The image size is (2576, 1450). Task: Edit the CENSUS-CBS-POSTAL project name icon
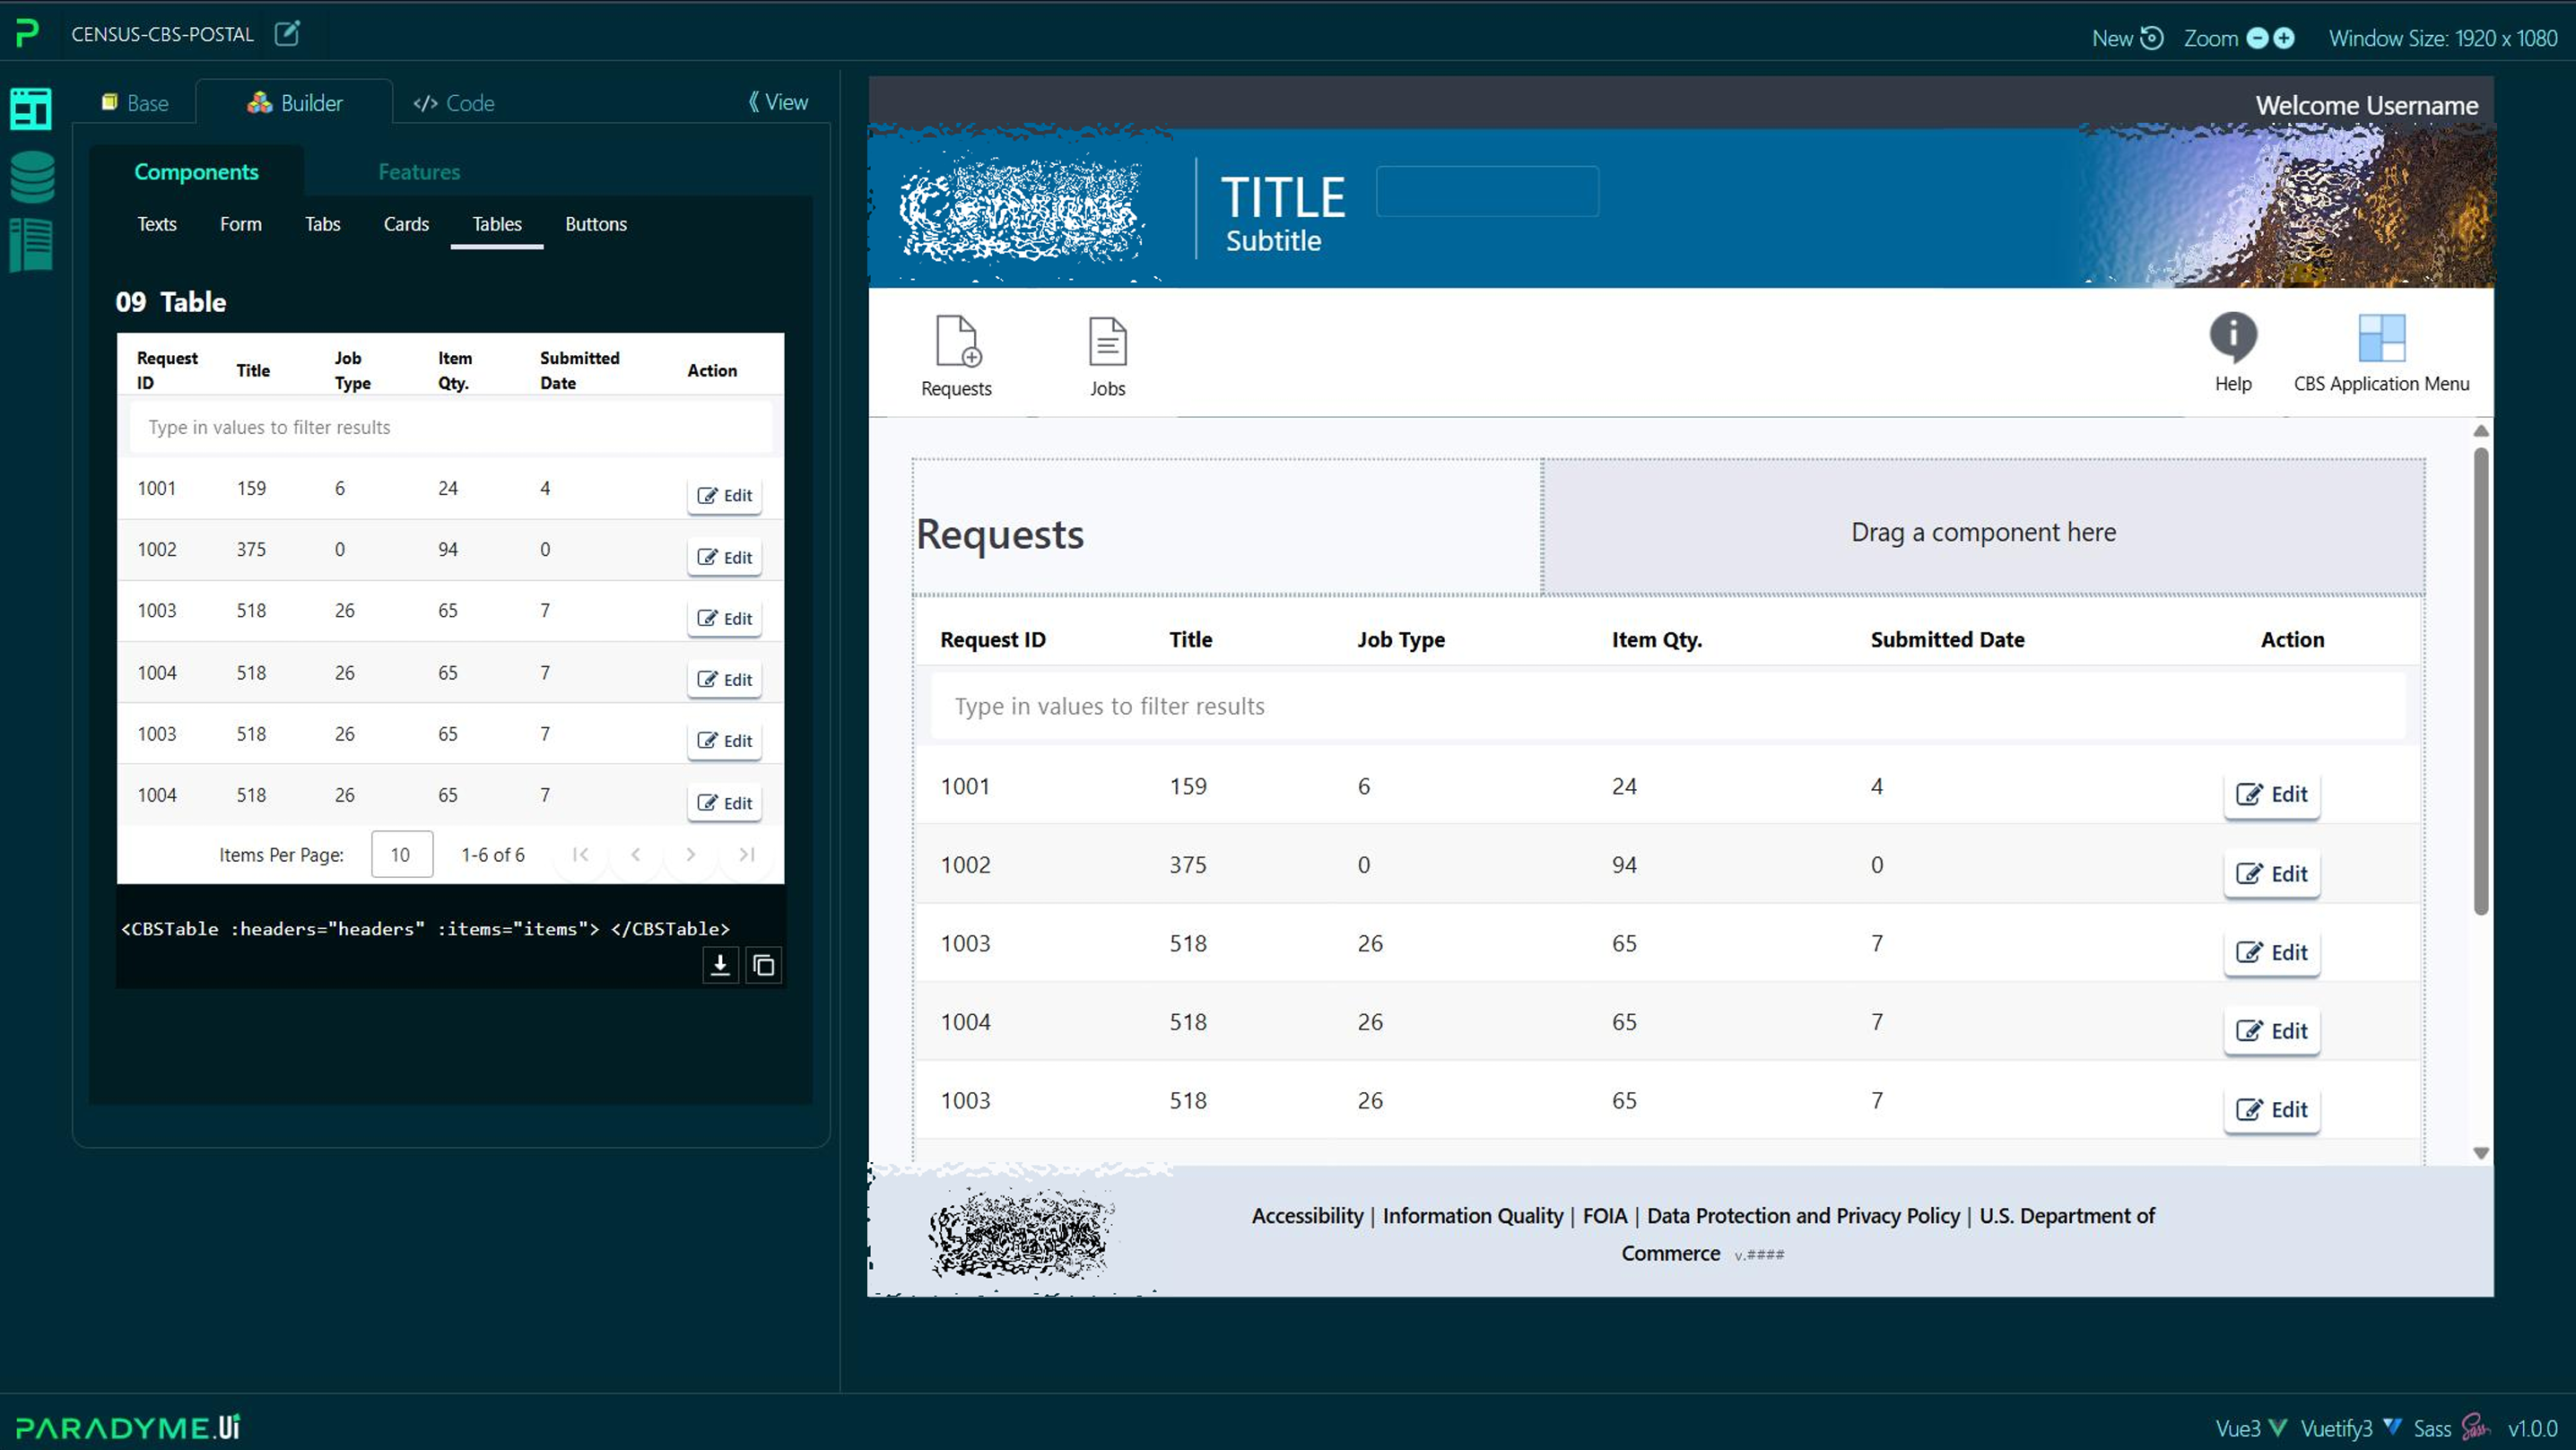coord(287,33)
